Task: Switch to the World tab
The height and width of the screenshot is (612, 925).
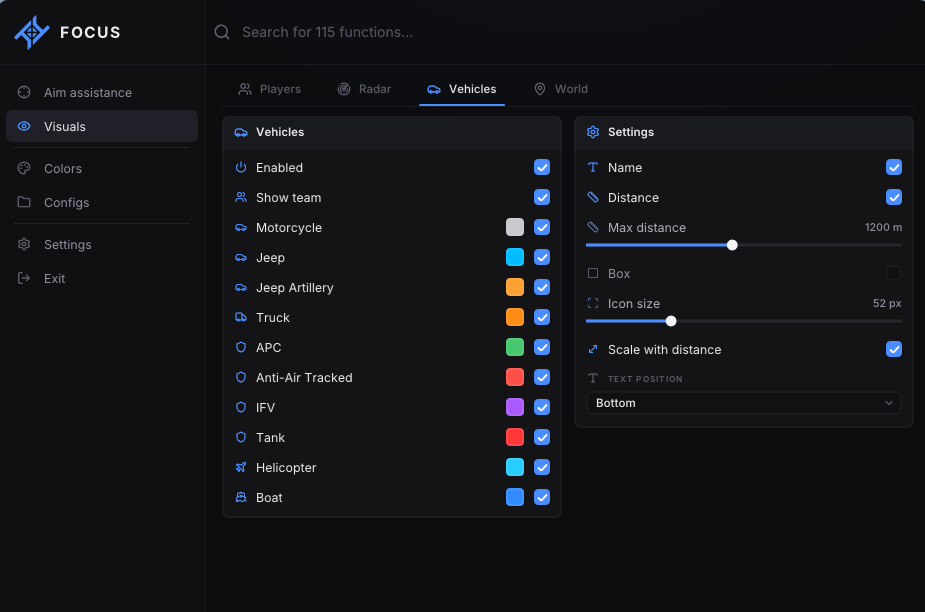Action: click(x=560, y=89)
